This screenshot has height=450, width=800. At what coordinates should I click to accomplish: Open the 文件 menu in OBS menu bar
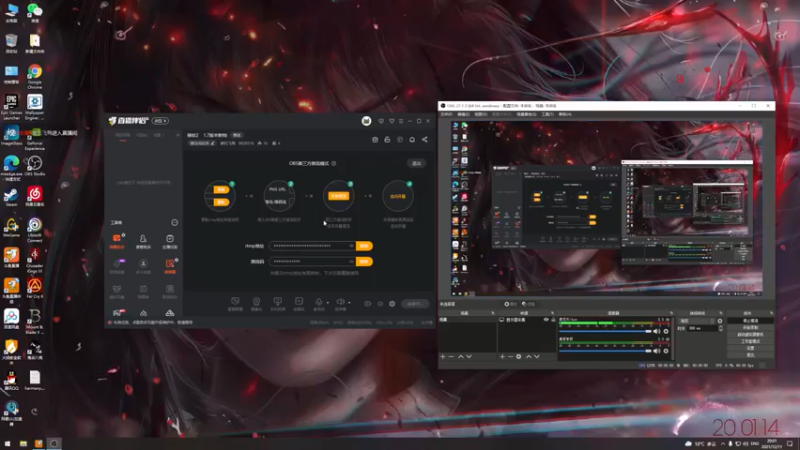click(446, 114)
